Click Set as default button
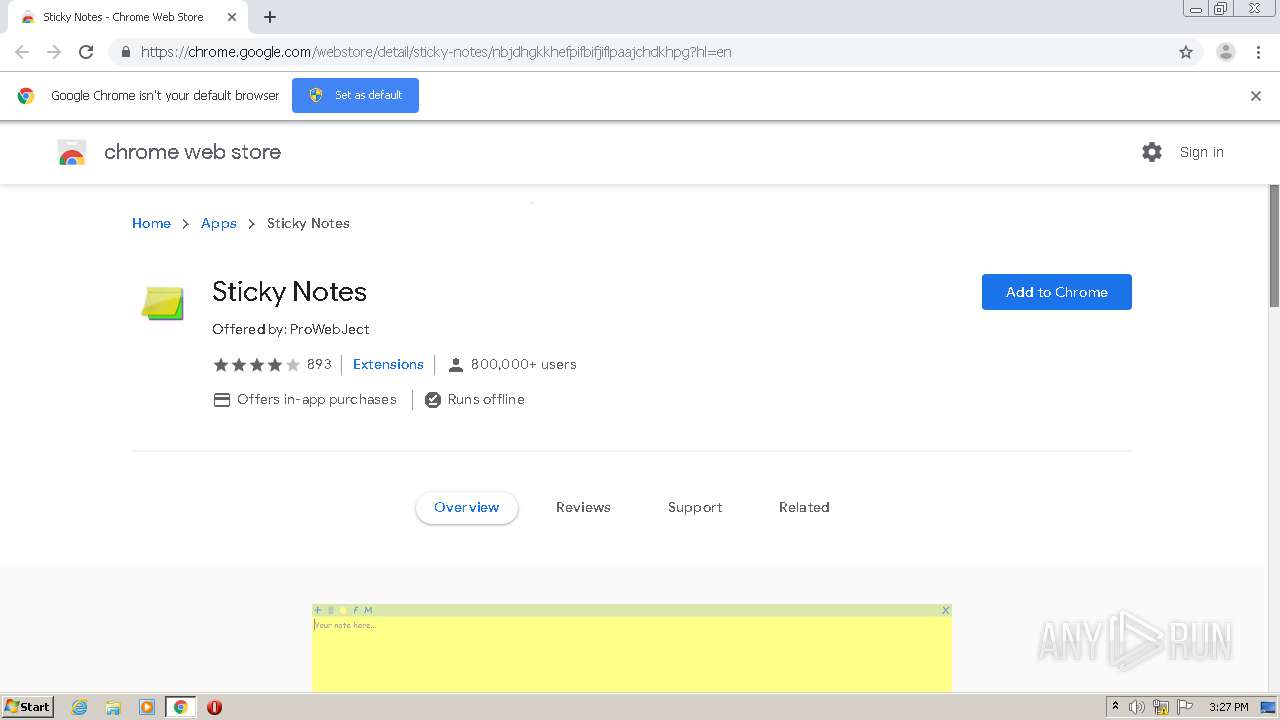The image size is (1280, 720). click(355, 95)
